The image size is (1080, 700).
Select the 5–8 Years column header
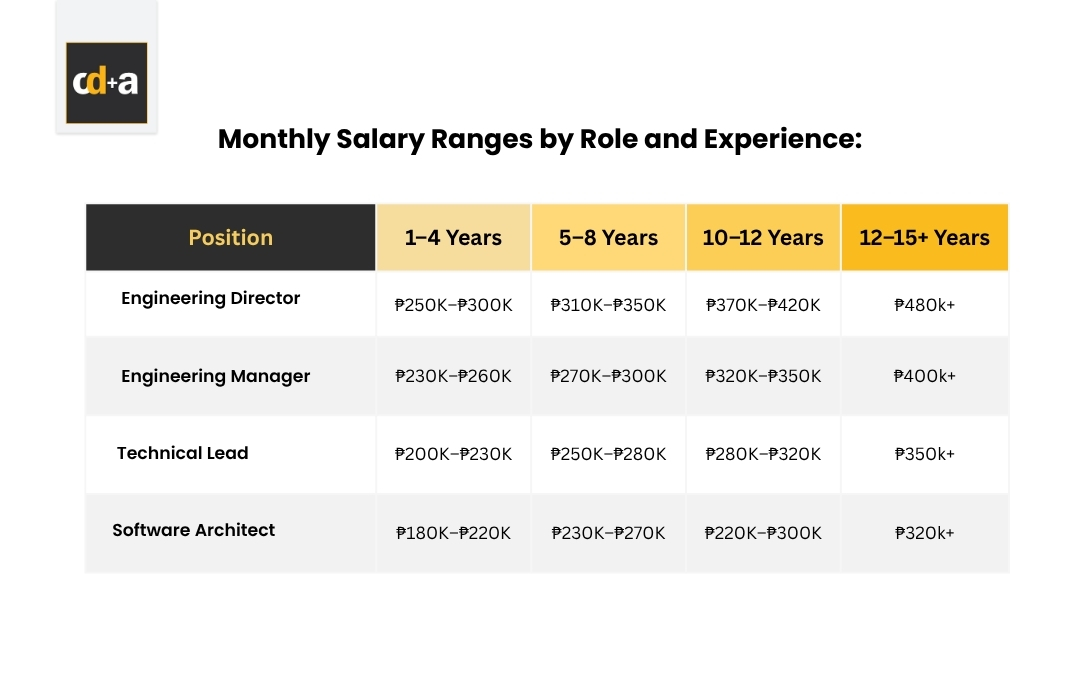[x=608, y=237]
